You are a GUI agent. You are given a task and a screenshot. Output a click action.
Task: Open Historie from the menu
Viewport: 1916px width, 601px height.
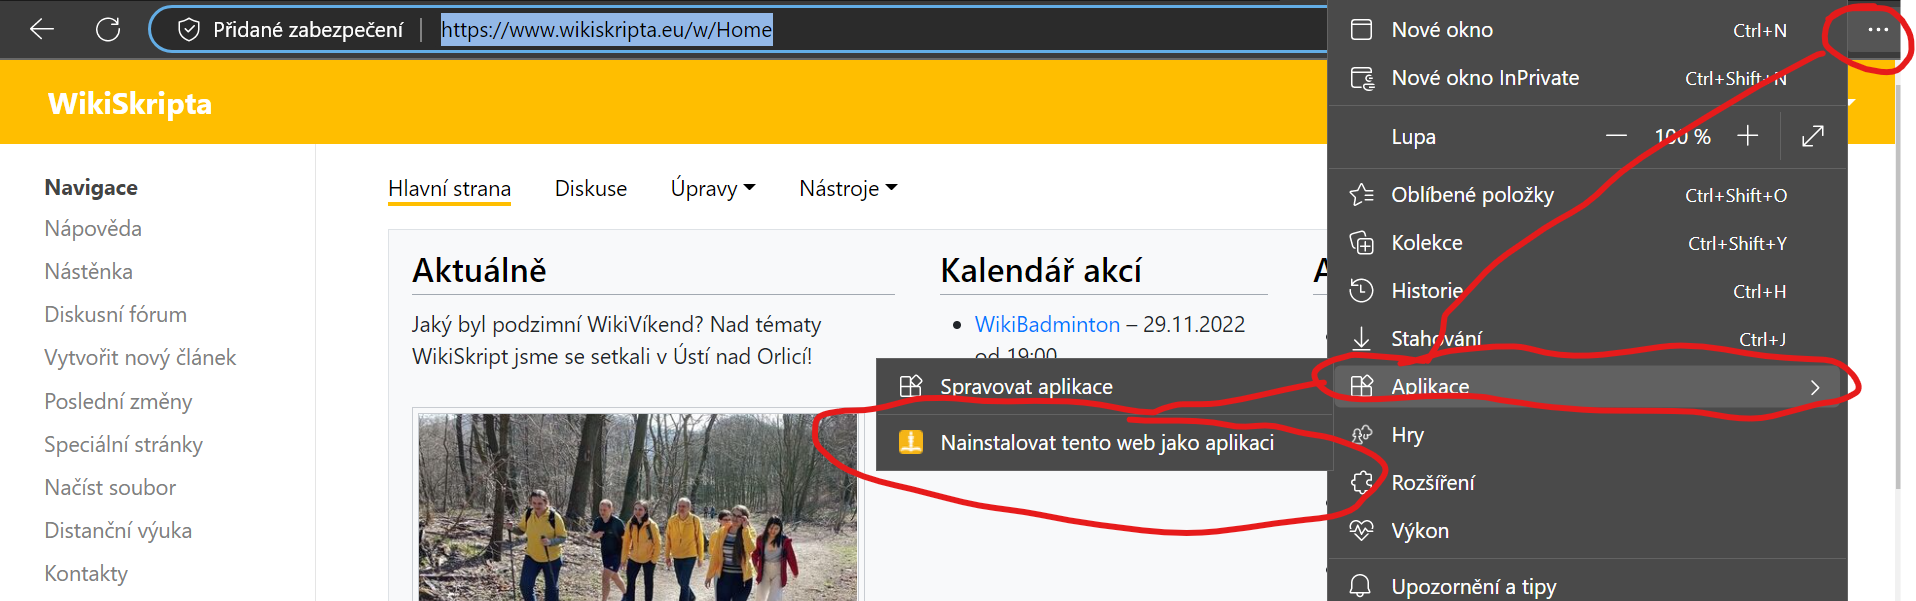(1587, 291)
